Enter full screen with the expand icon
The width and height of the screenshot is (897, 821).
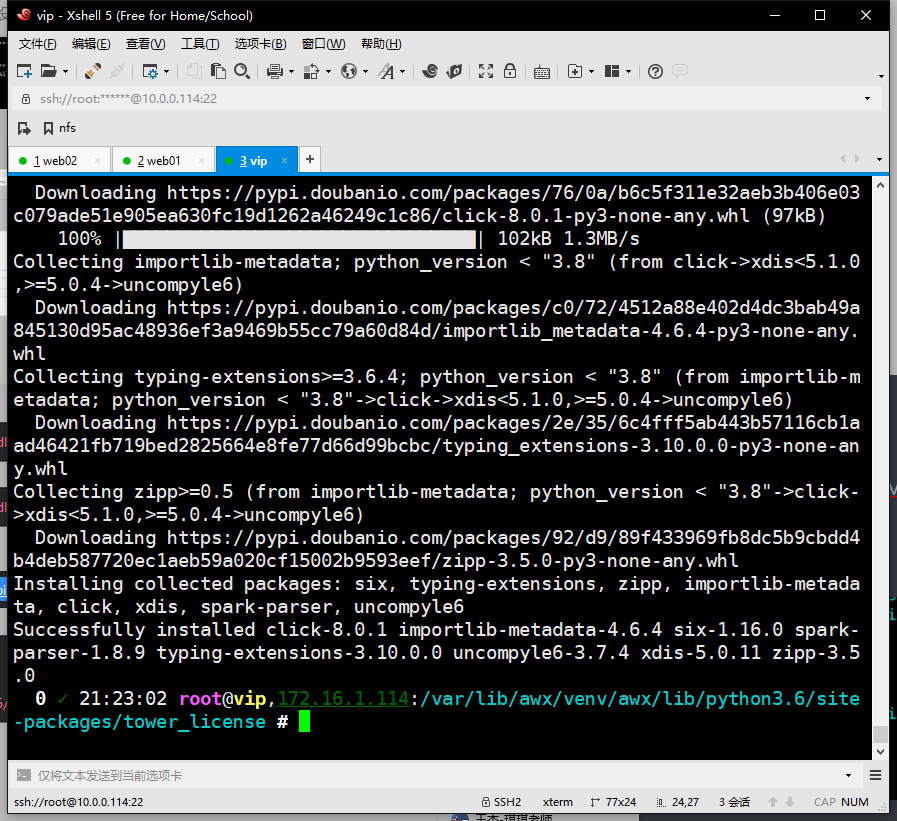click(485, 71)
